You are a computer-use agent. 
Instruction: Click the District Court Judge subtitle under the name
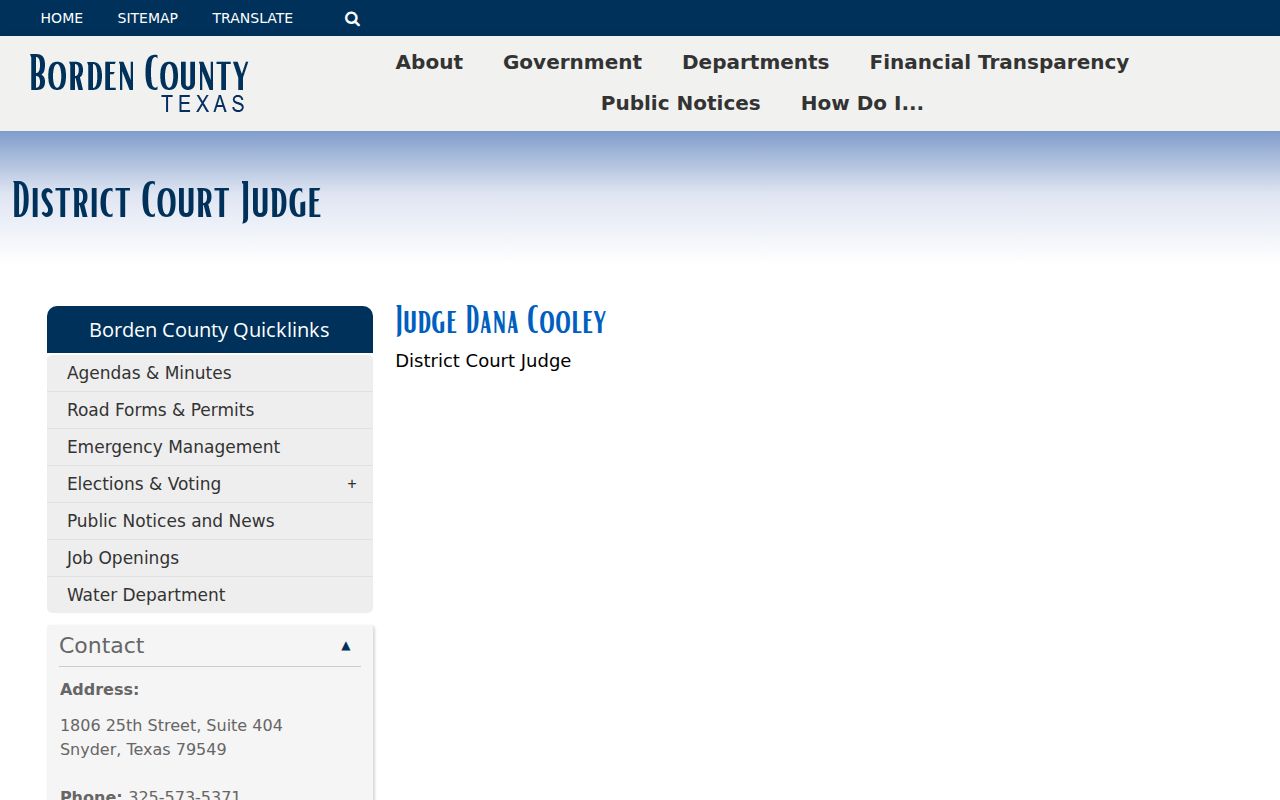click(483, 361)
